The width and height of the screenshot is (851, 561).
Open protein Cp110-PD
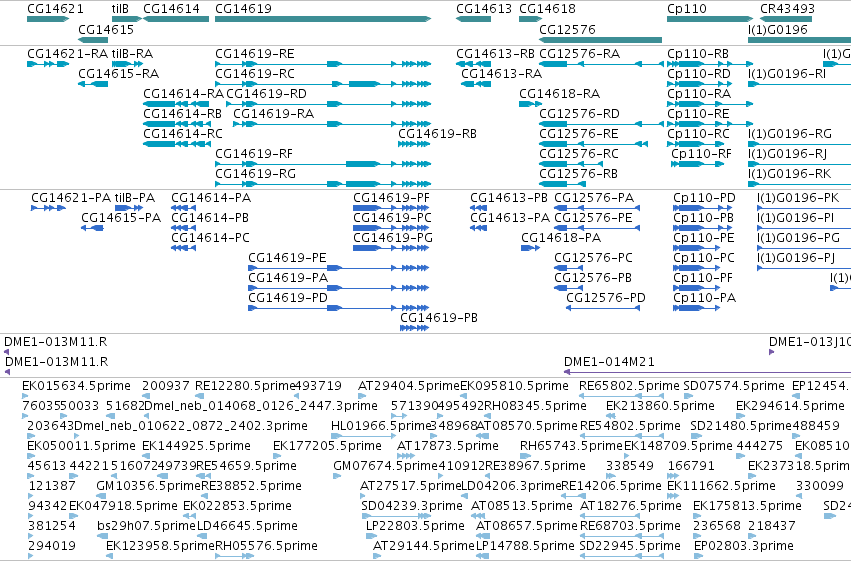(704, 198)
